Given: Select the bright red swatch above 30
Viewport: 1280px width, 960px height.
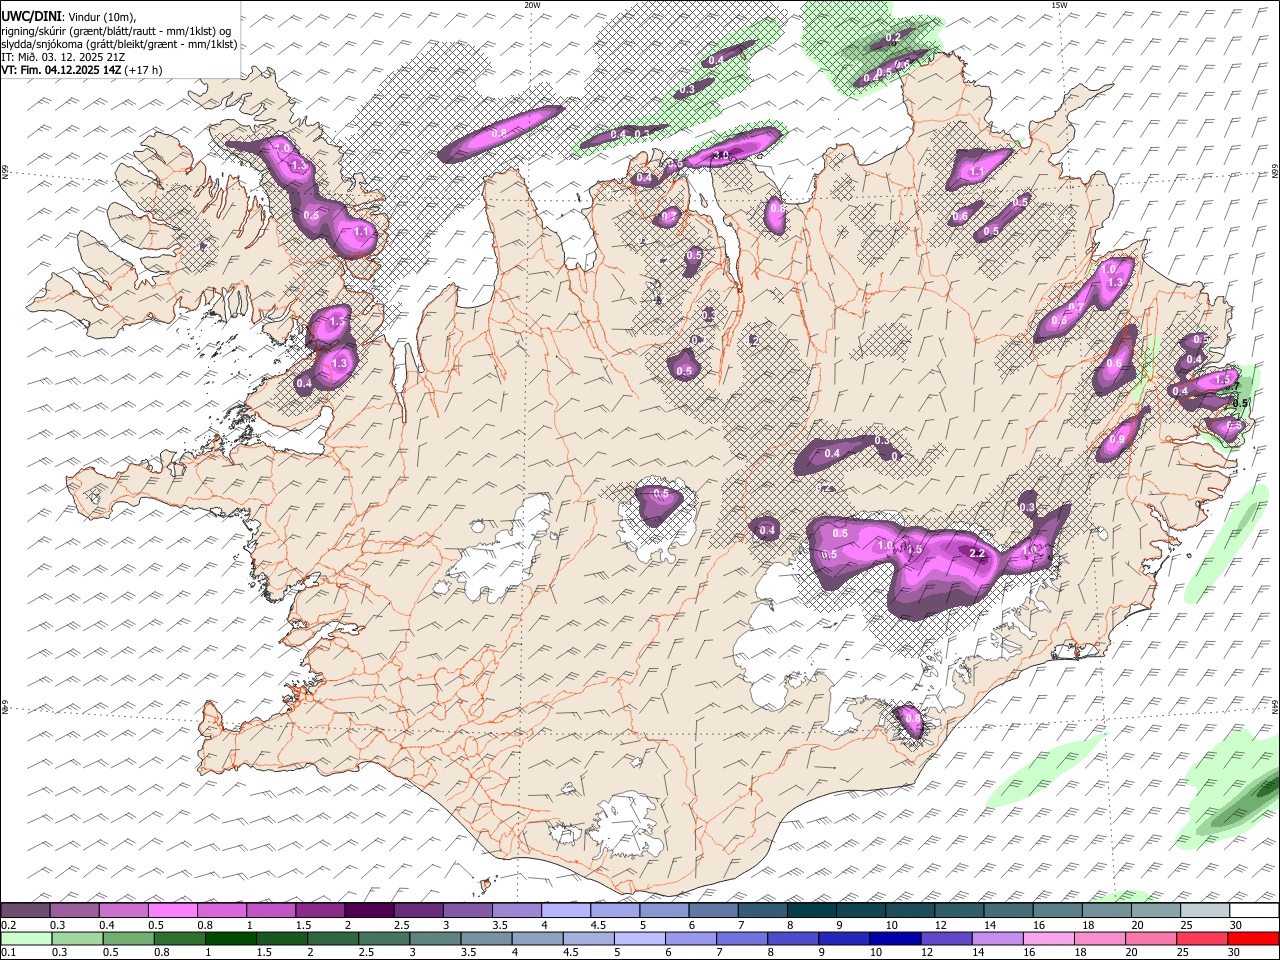Looking at the screenshot, I should (1252, 938).
